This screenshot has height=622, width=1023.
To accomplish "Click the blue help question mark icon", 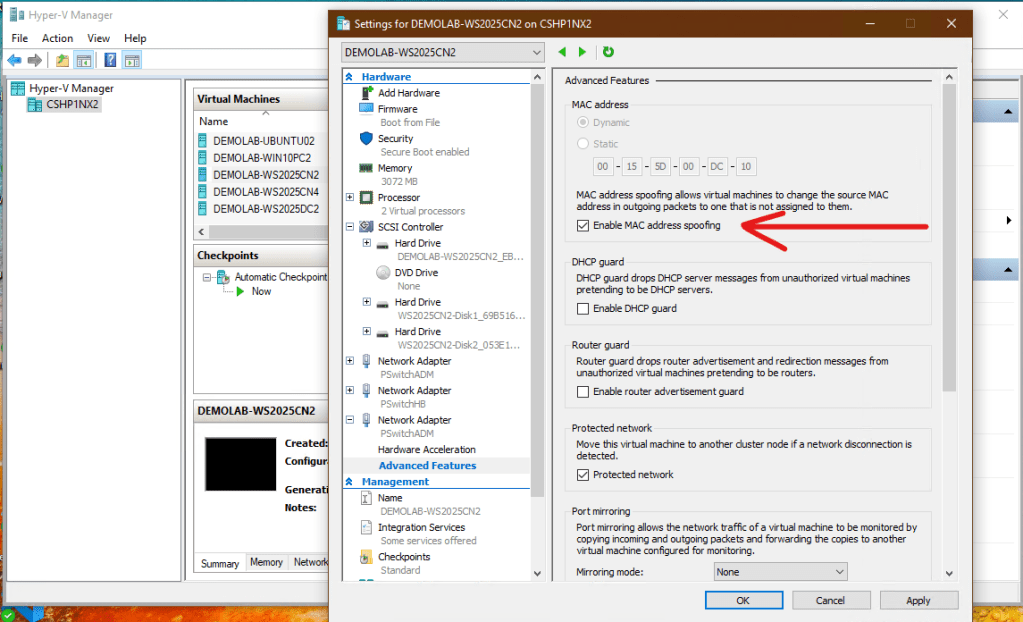I will point(110,60).
